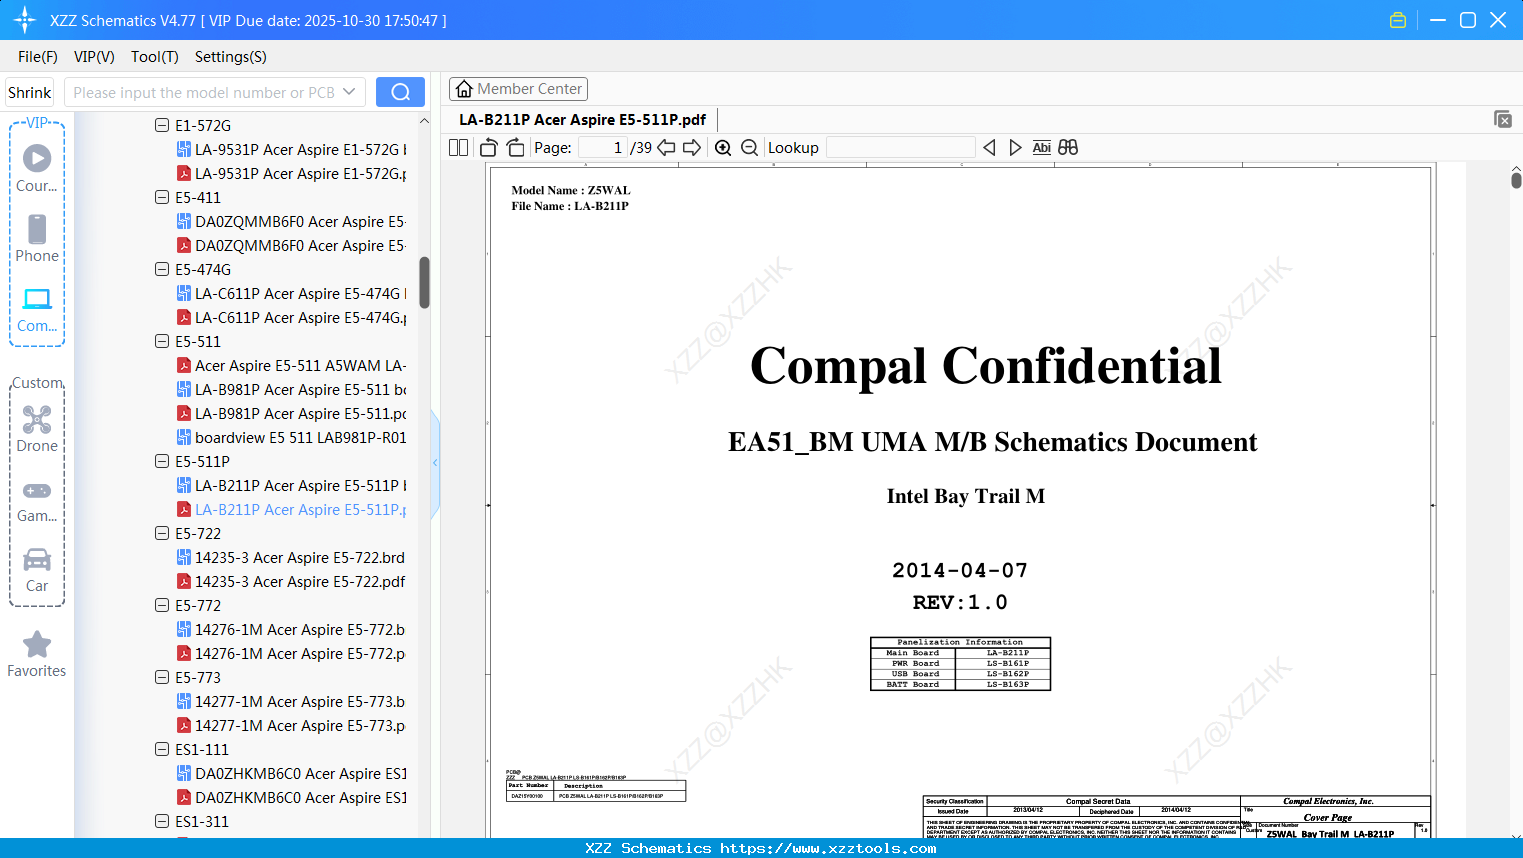Image resolution: width=1523 pixels, height=858 pixels.
Task: Open LA-B211P Acer Aspire E5-511P boardview file
Action: (x=291, y=486)
